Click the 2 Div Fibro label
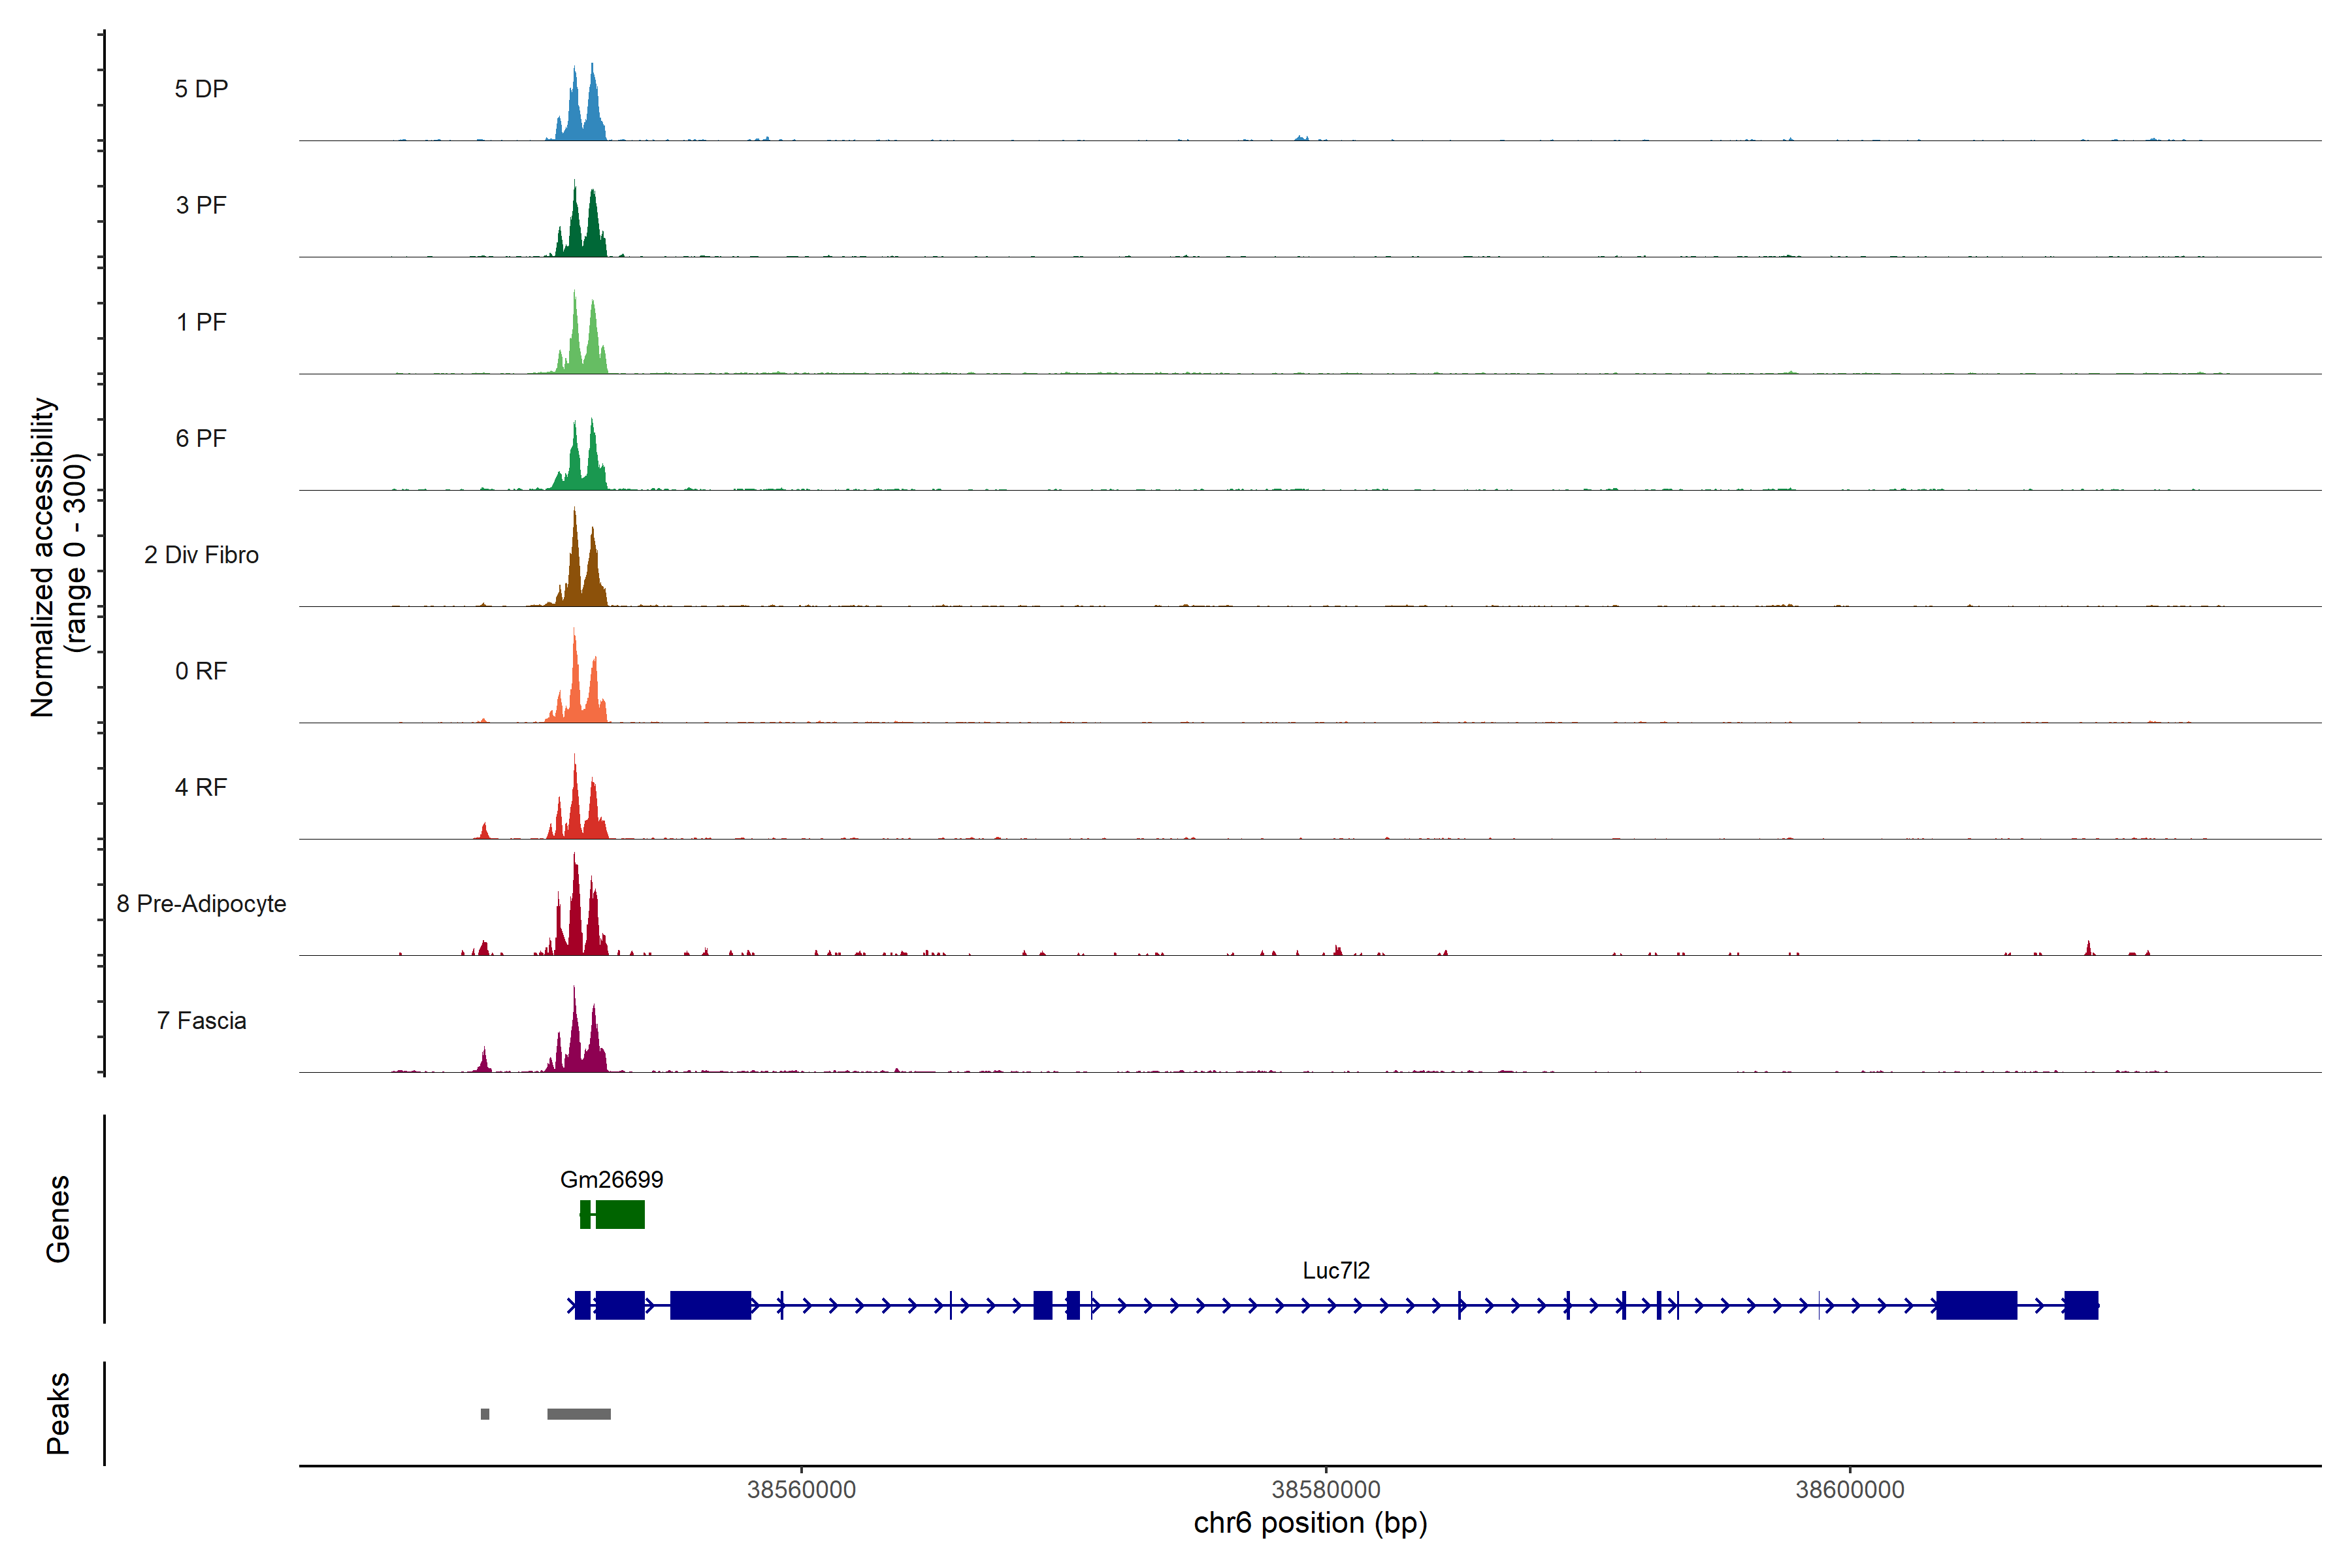The height and width of the screenshot is (1568, 2352). click(x=201, y=555)
